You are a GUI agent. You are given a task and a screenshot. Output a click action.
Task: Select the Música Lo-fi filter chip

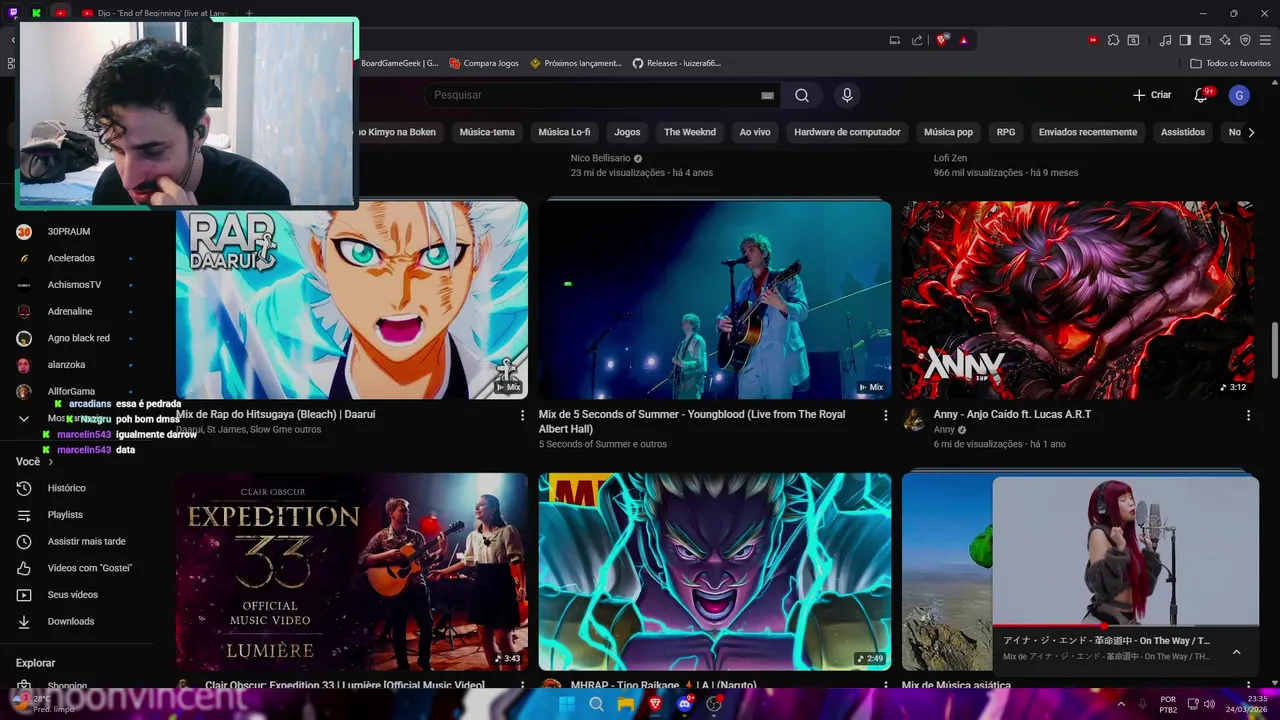(564, 132)
